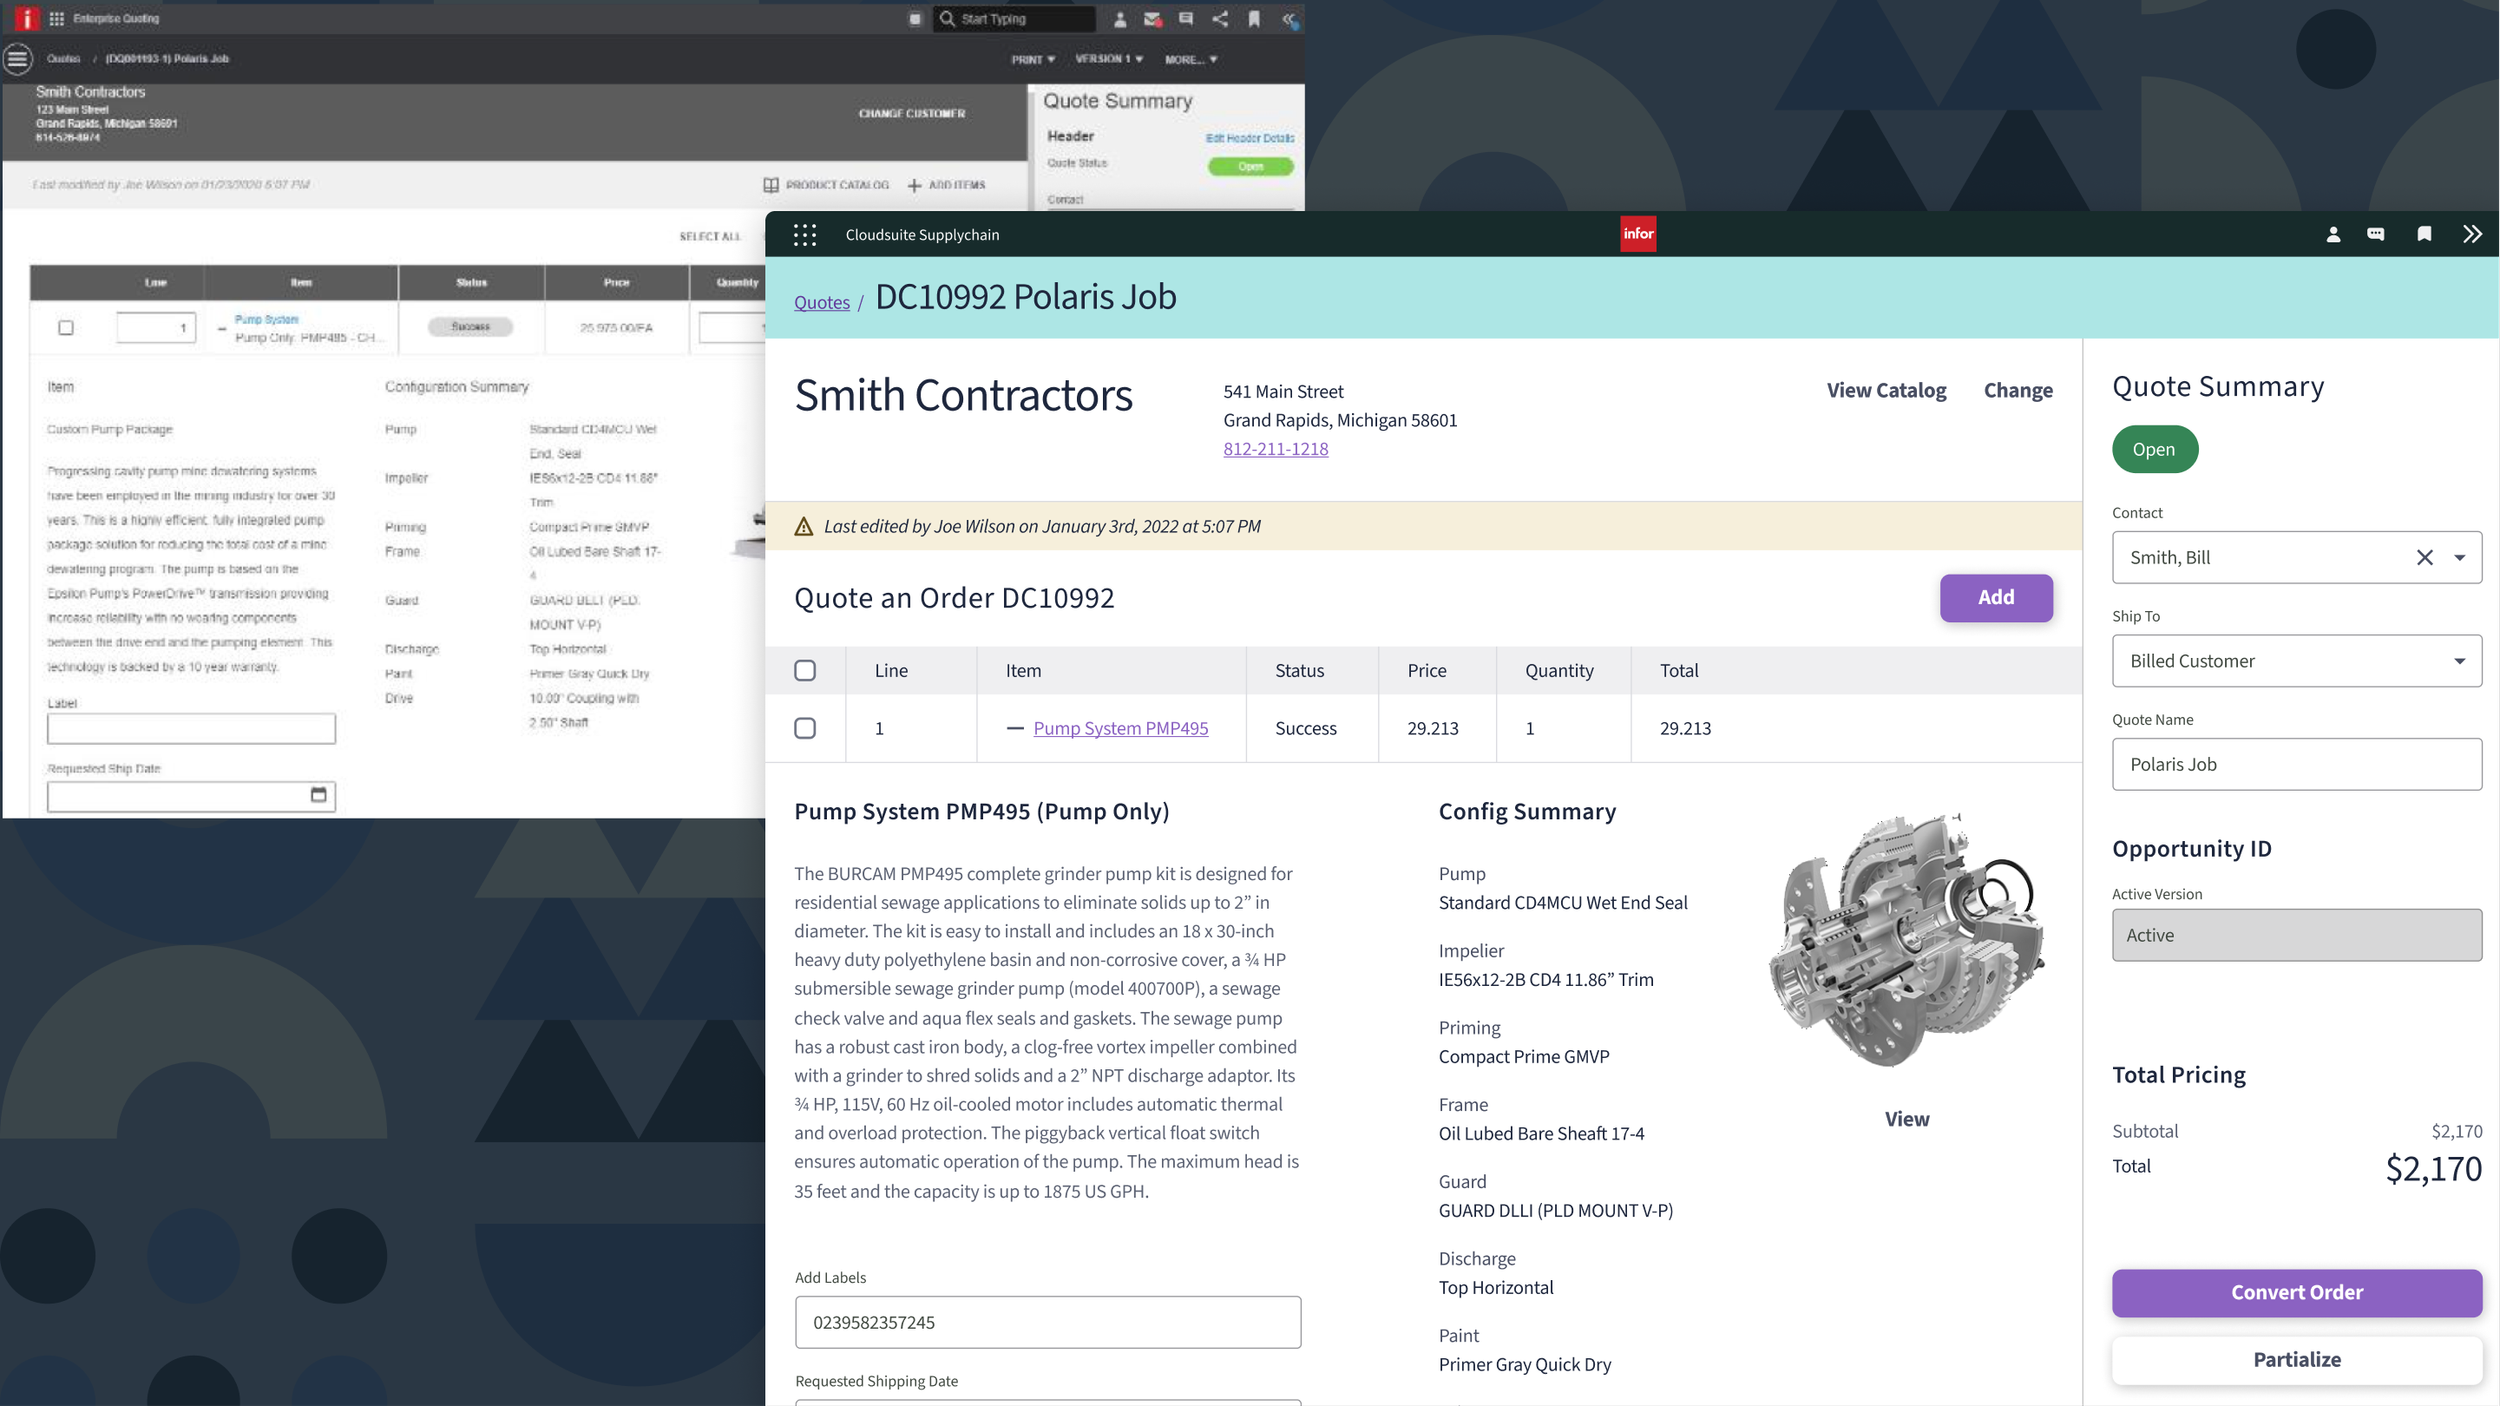Click Add Labels input field

[1047, 1322]
